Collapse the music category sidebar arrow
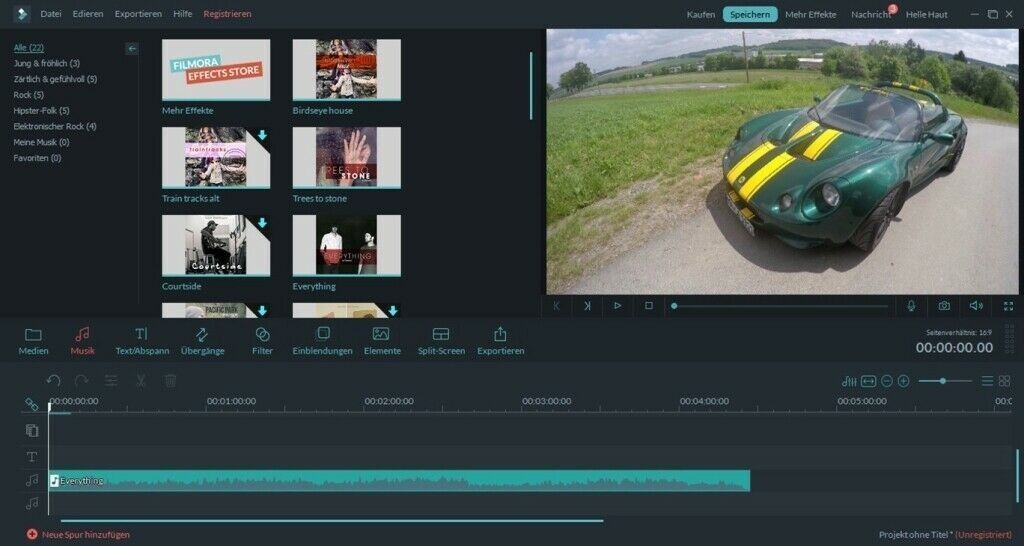Image resolution: width=1024 pixels, height=546 pixels. click(x=132, y=48)
